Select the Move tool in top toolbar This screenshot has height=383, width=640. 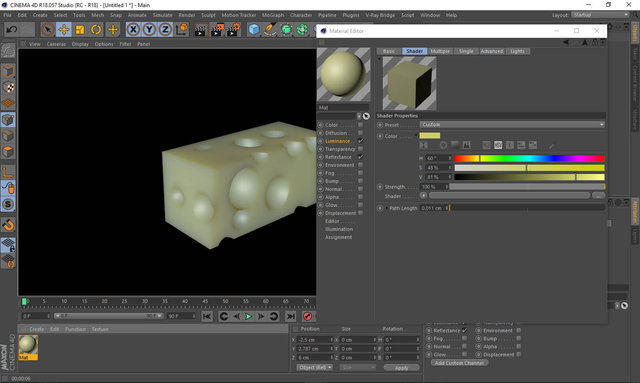pyautogui.click(x=64, y=29)
